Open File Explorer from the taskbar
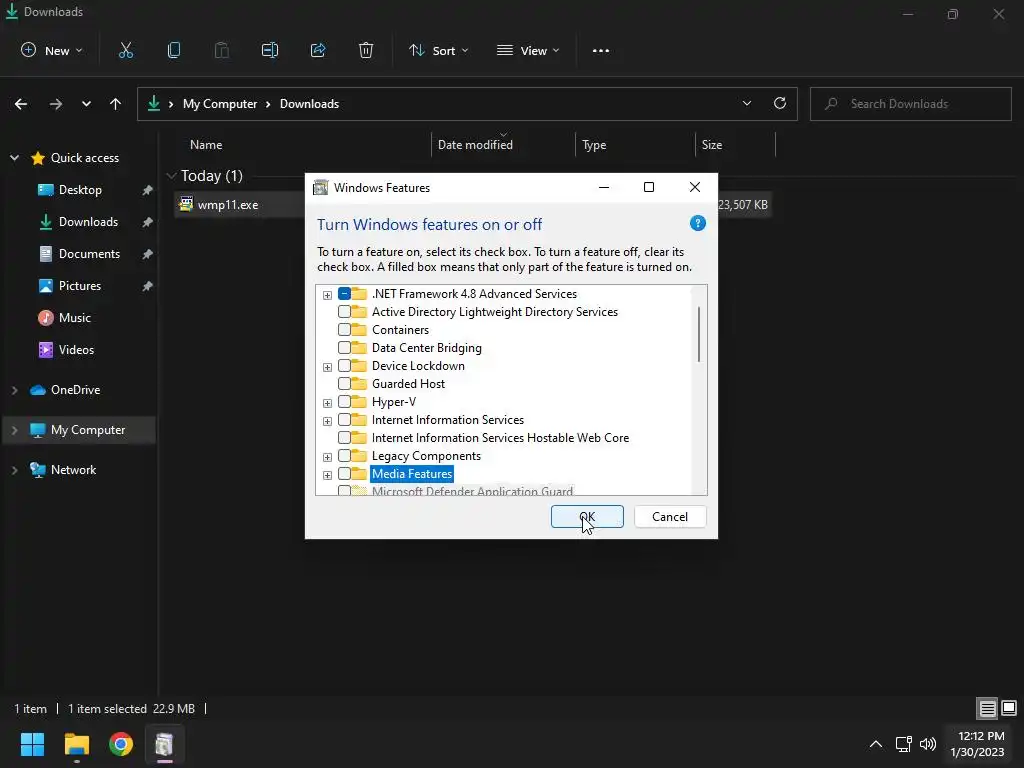This screenshot has width=1024, height=768. point(76,744)
